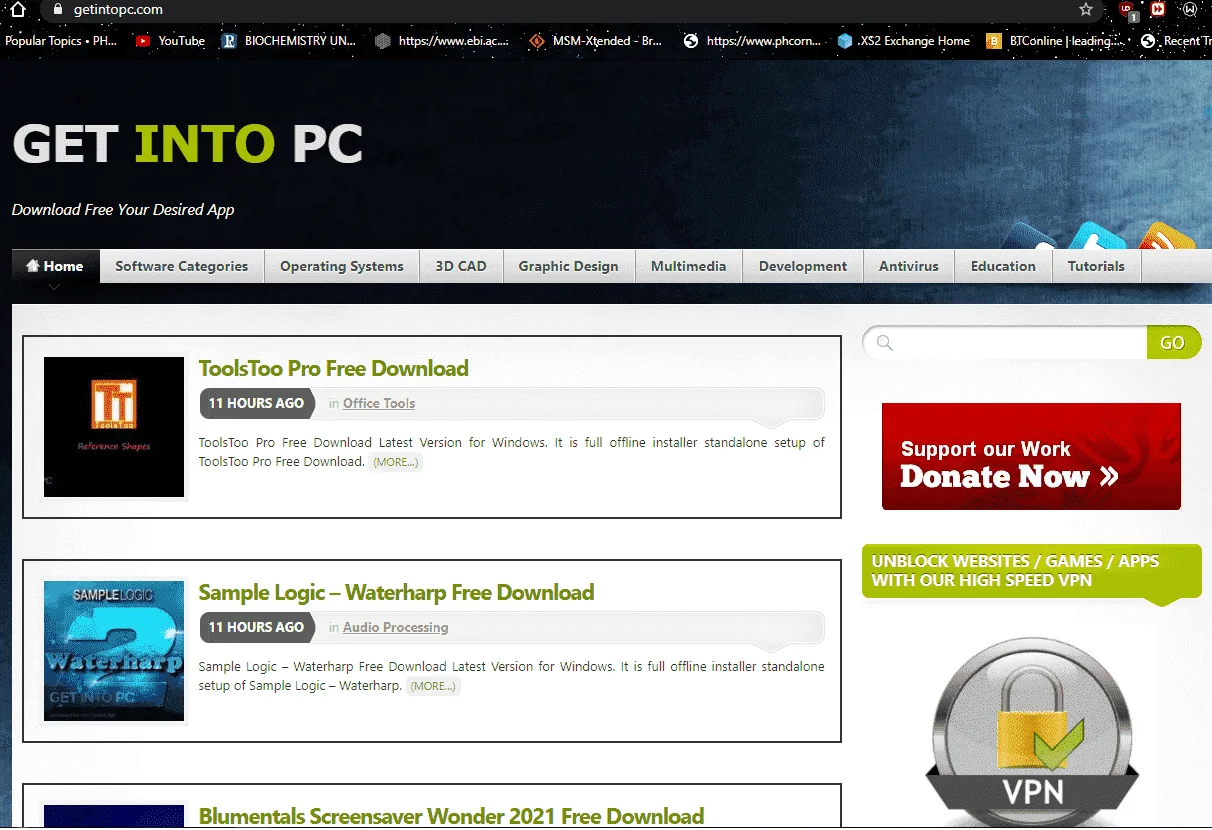The image size is (1212, 830).
Task: Go to the Home menu tab
Action: coord(55,266)
